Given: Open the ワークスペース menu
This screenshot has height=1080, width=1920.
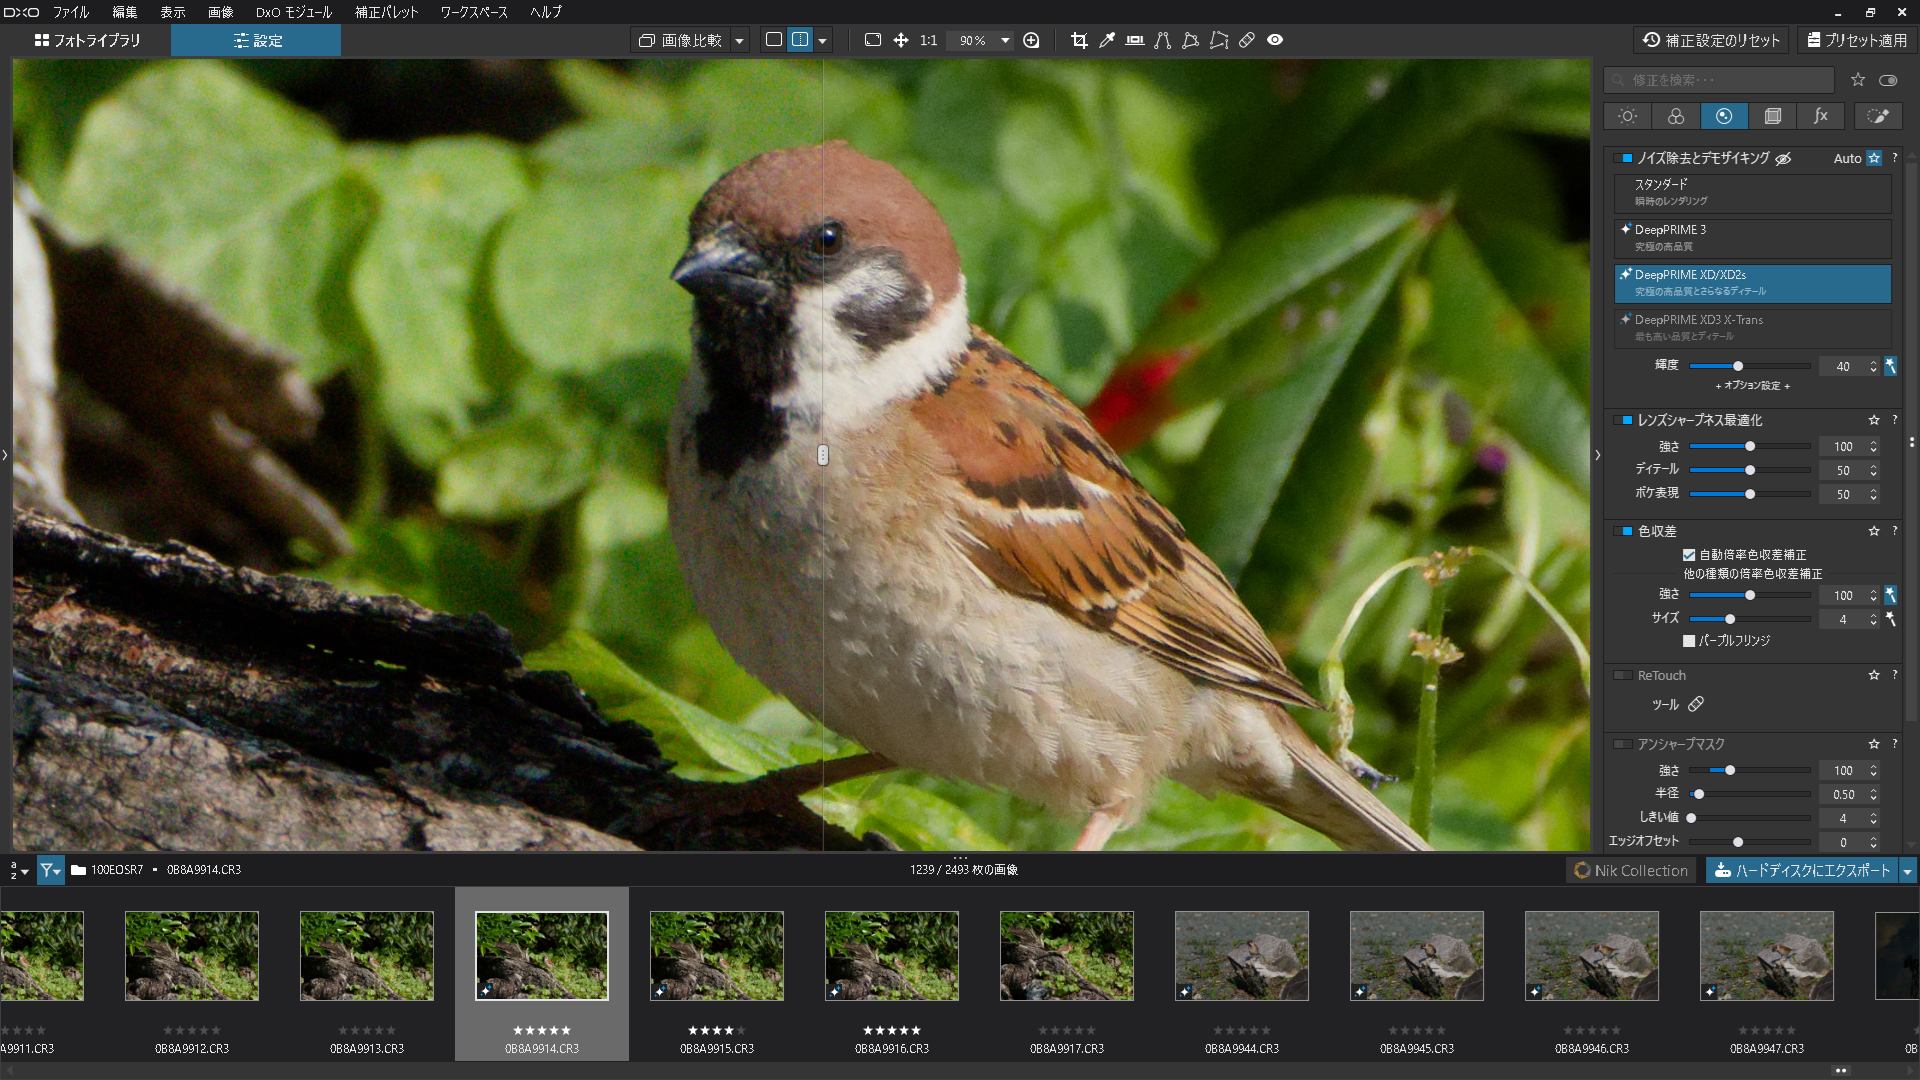Looking at the screenshot, I should coord(474,12).
